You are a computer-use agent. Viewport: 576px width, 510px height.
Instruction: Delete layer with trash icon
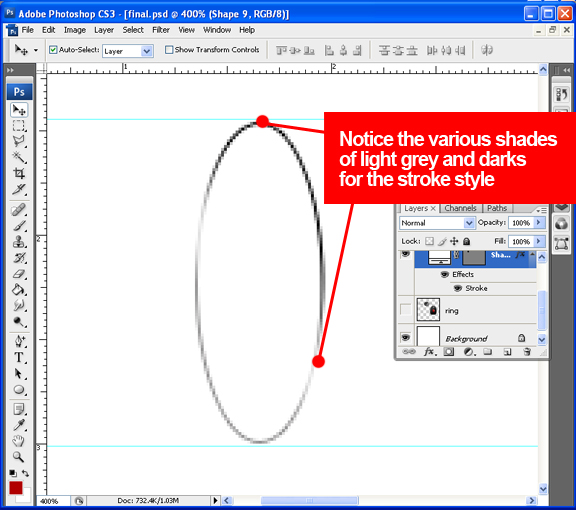click(527, 352)
